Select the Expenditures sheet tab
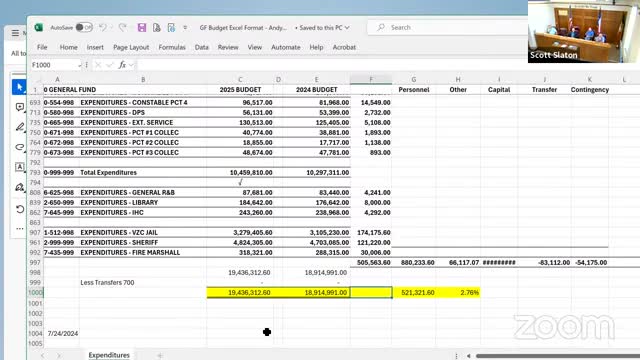 (x=109, y=355)
